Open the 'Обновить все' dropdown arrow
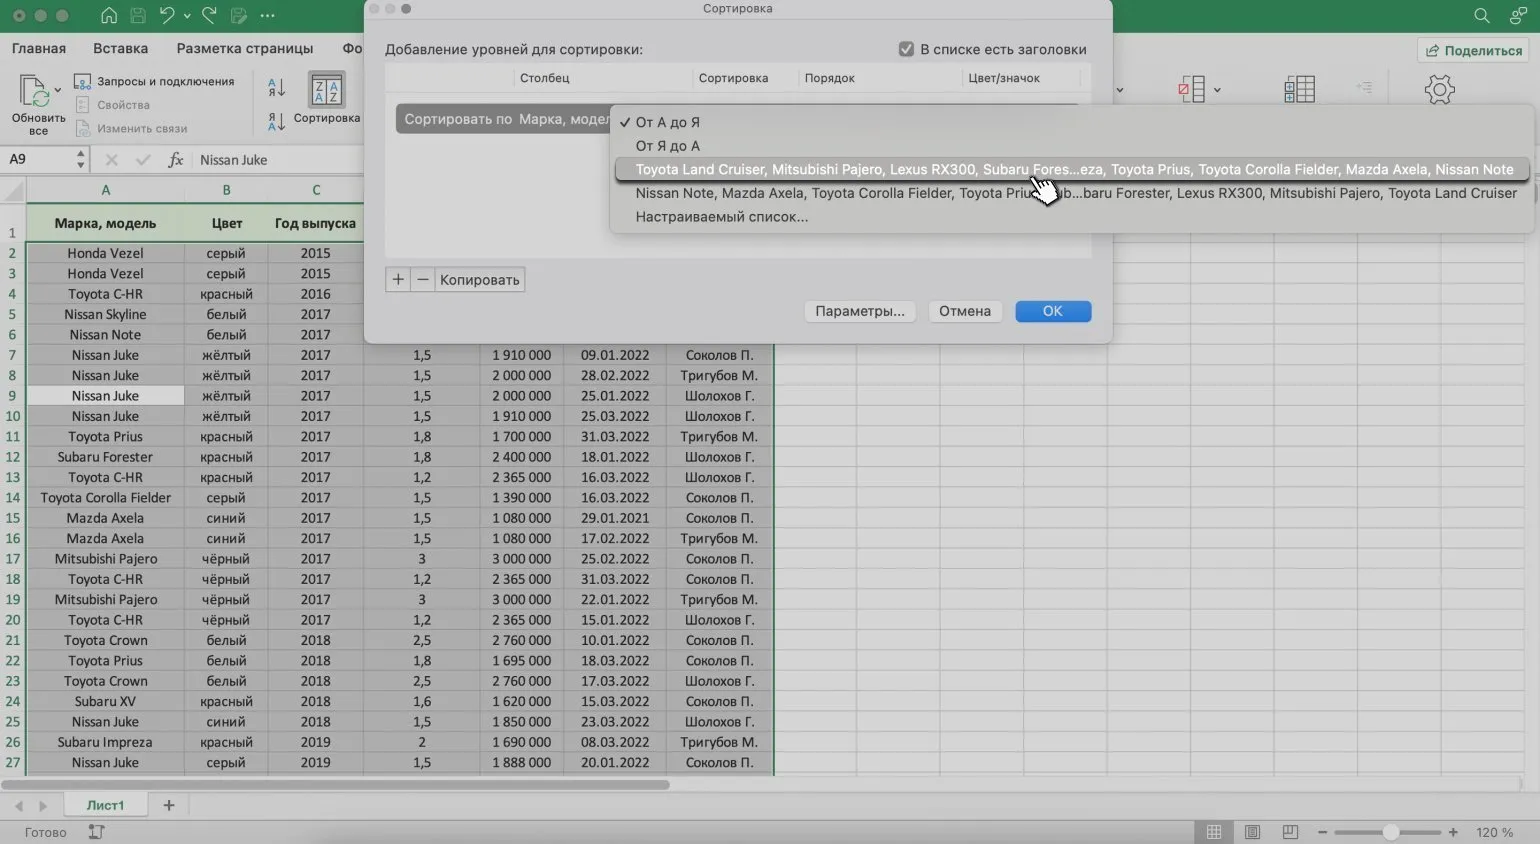Screen dimensions: 1540x844 [58, 90]
